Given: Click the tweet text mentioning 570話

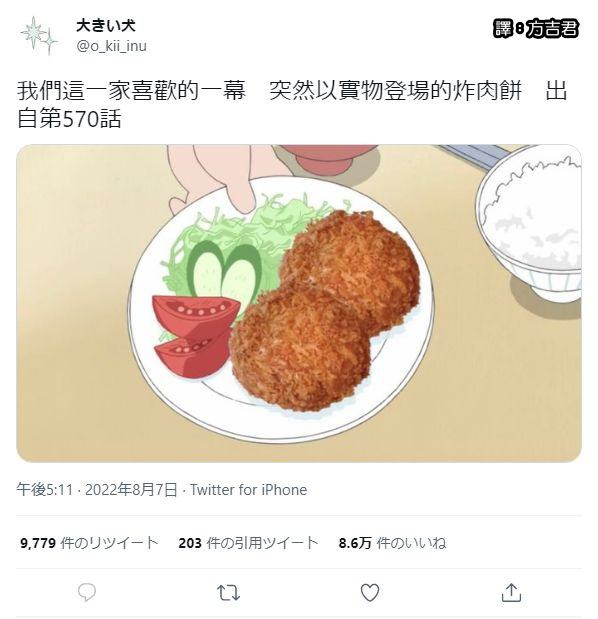Looking at the screenshot, I should [292, 104].
